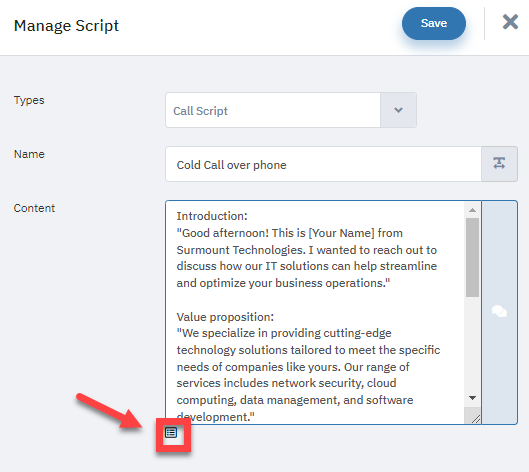Click the Types field label
529x472 pixels.
(x=29, y=101)
